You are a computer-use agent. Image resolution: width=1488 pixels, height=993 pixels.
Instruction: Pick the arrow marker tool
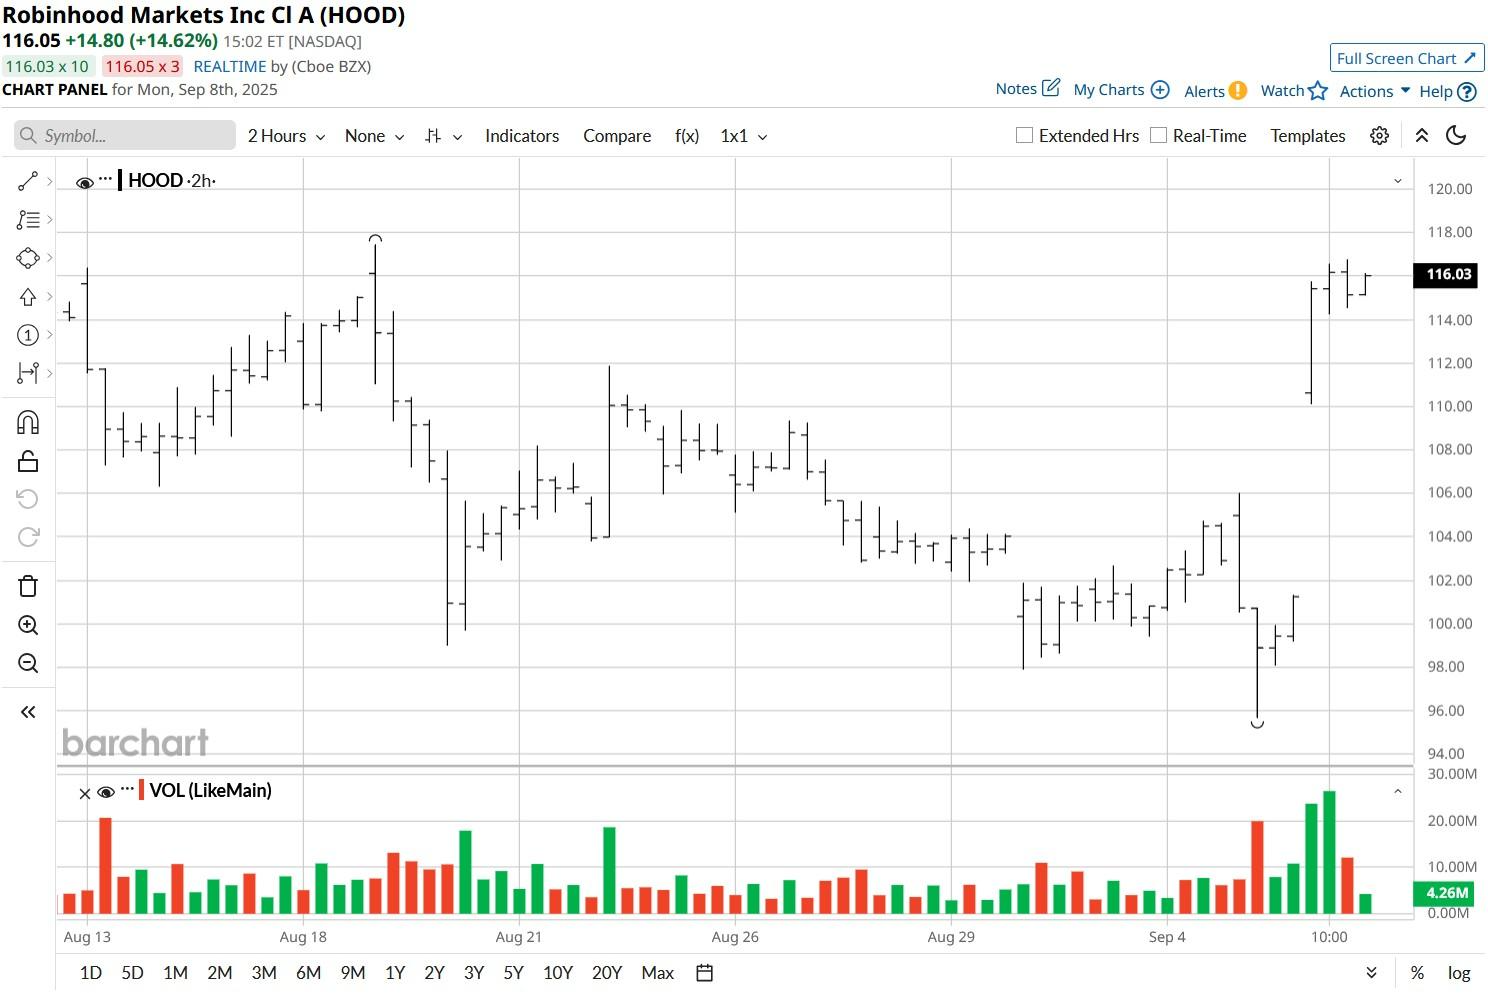[x=28, y=297]
